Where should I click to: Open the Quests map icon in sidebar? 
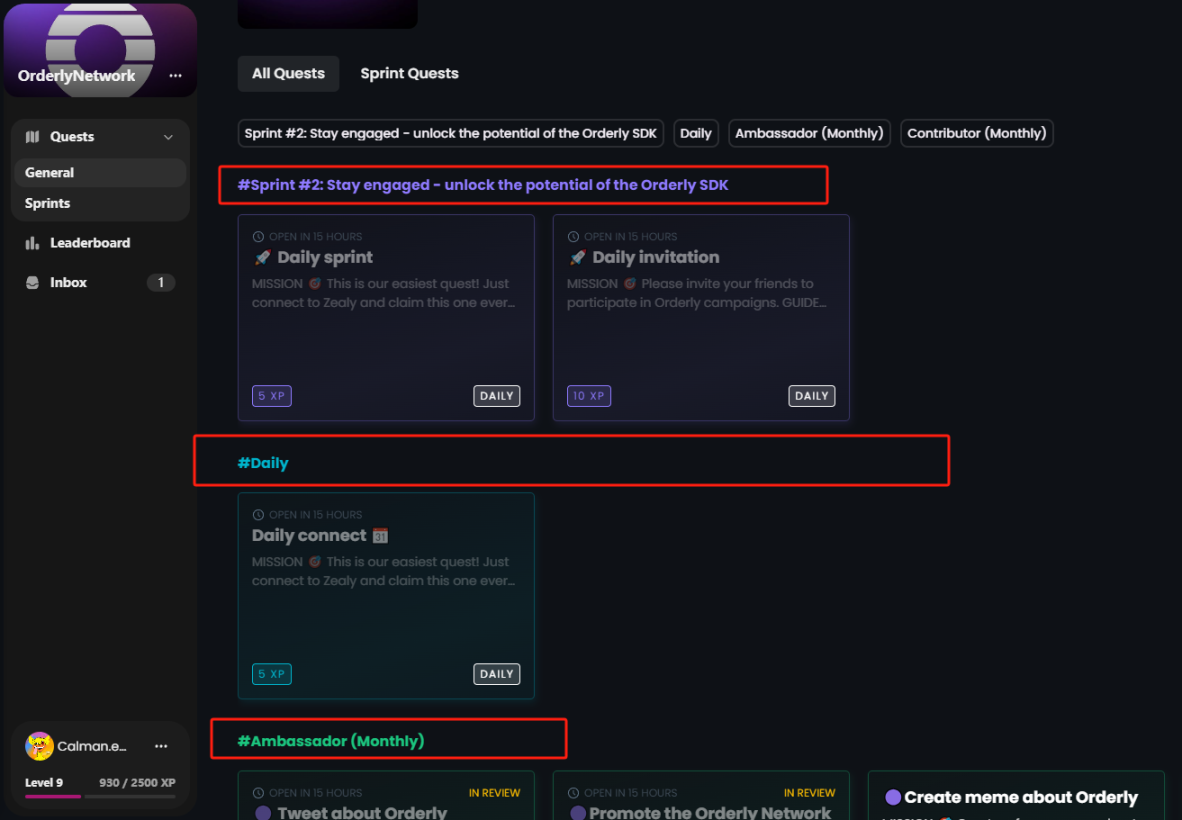pos(32,137)
